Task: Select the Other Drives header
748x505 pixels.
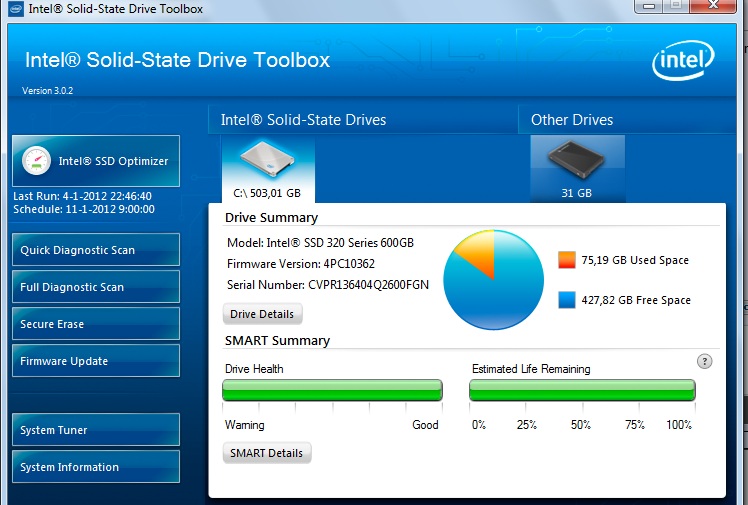Action: (572, 120)
